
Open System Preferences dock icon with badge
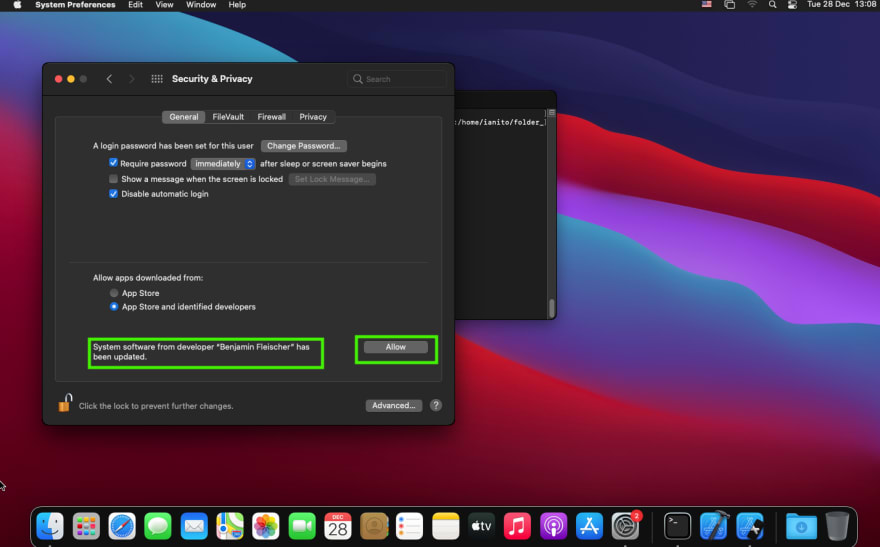625,526
